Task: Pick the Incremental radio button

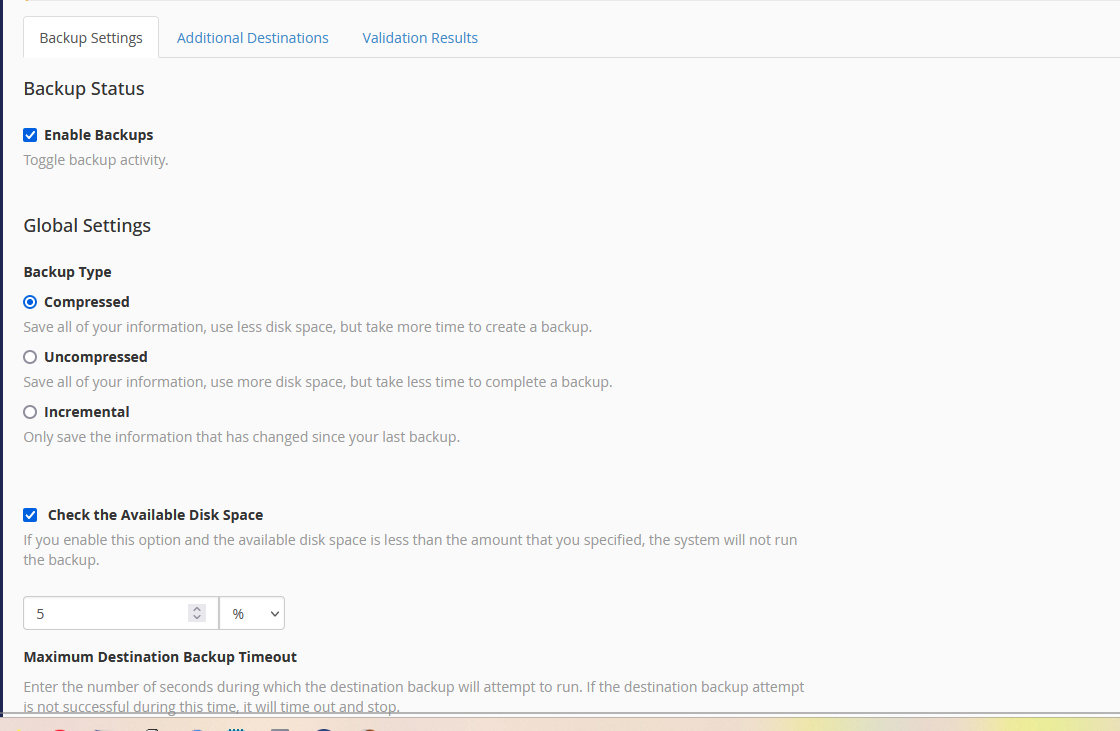Action: point(30,412)
